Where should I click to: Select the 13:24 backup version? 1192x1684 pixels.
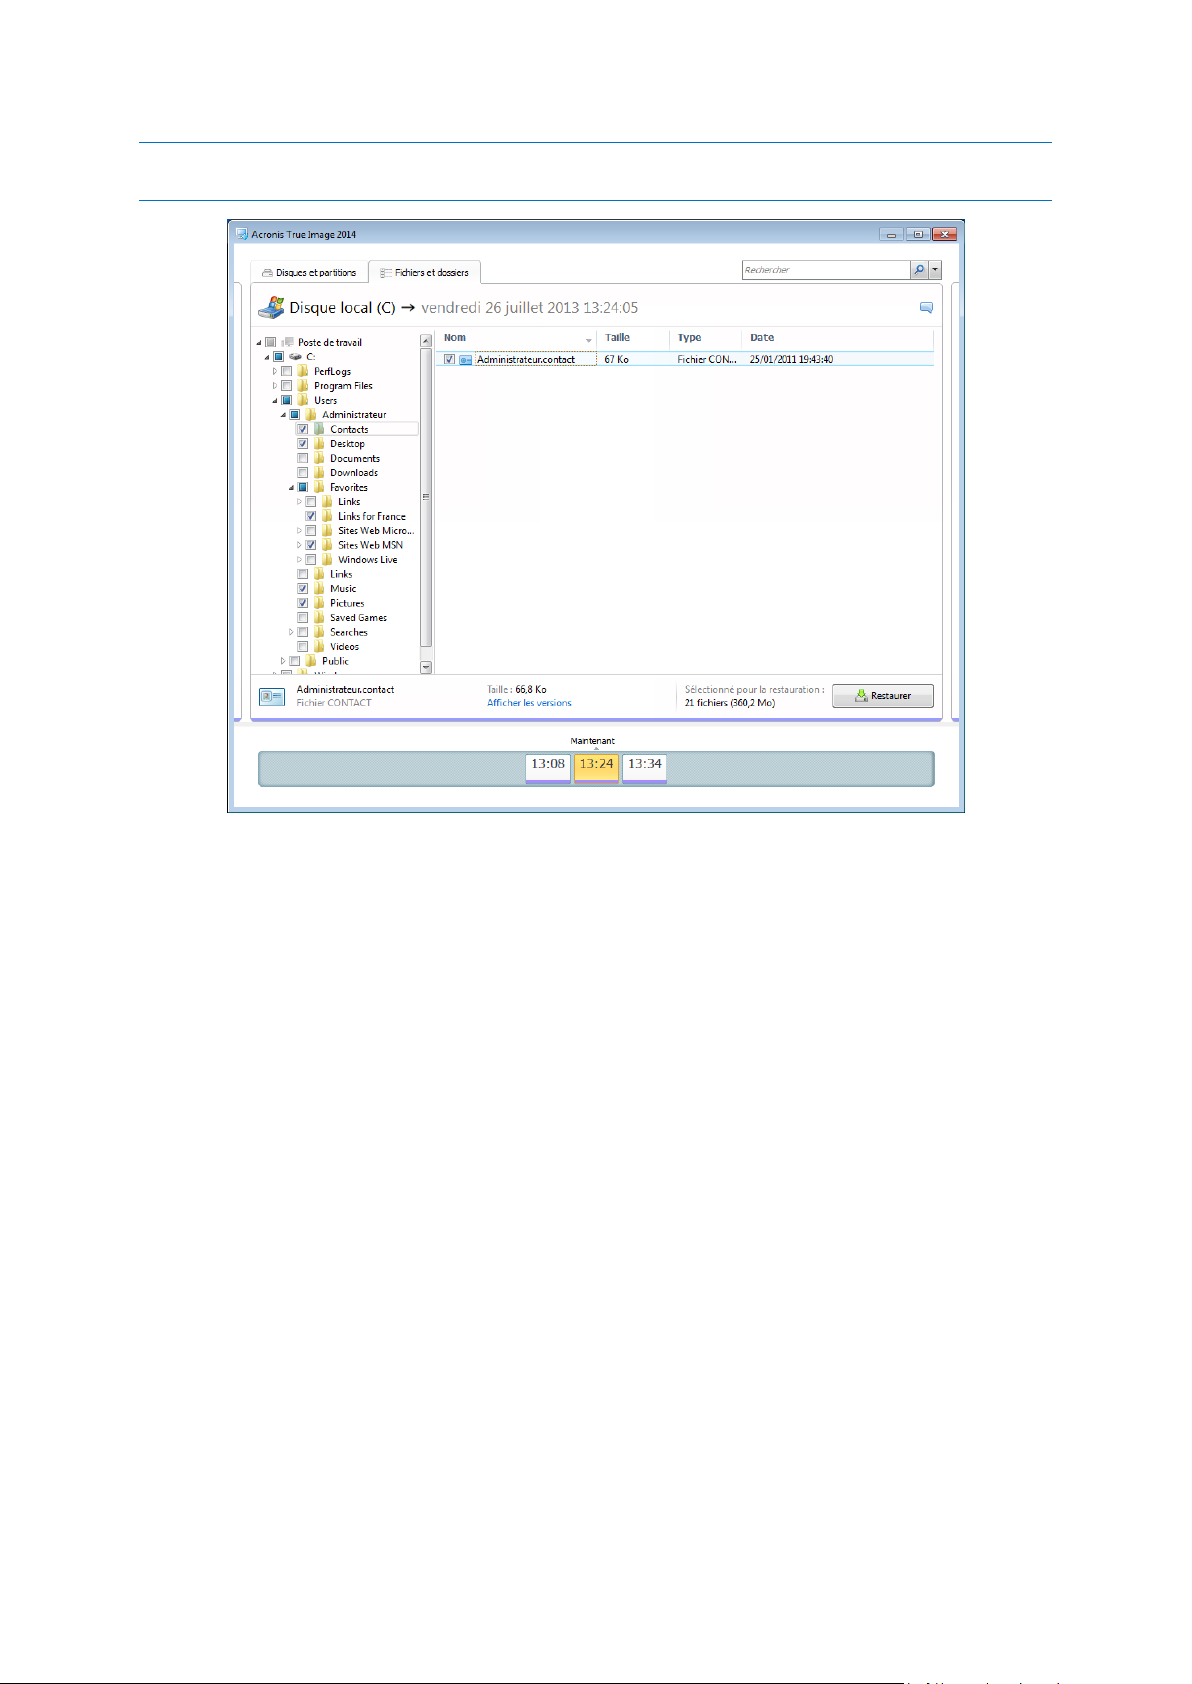(596, 768)
